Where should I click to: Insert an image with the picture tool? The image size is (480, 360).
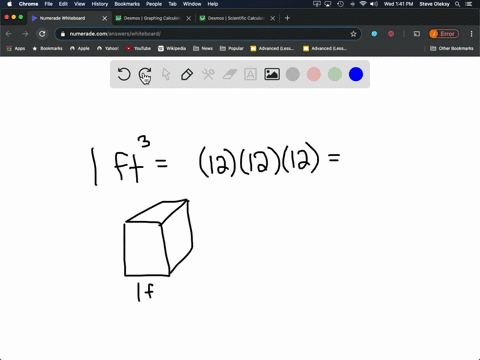pos(272,74)
